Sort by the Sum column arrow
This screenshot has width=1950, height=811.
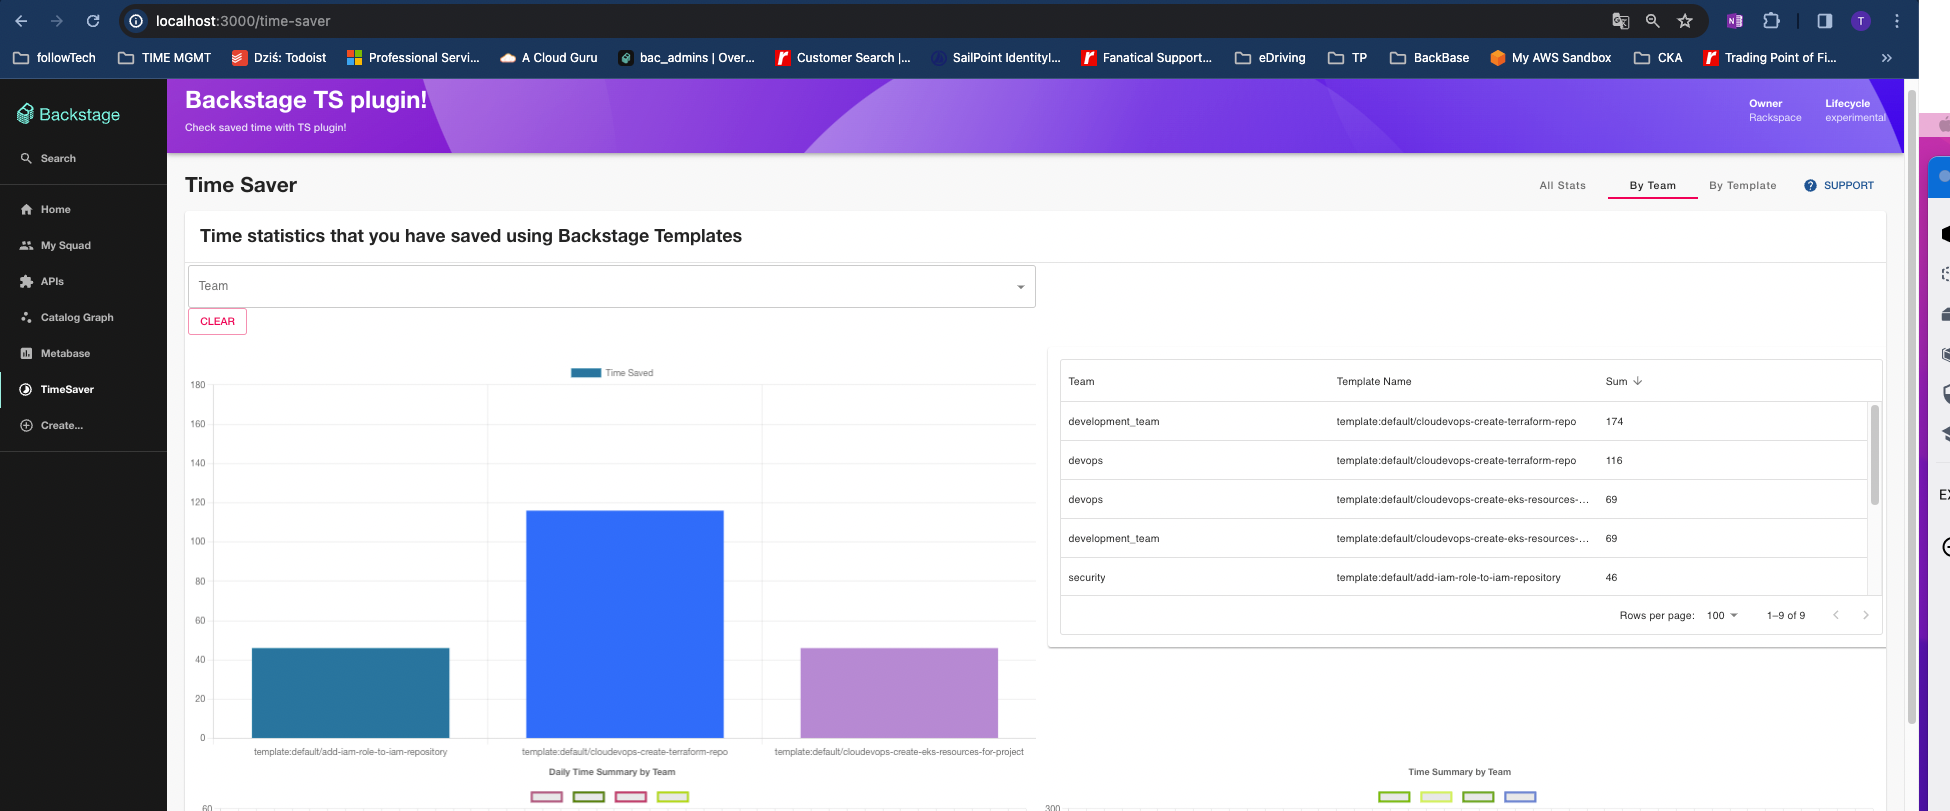coord(1638,381)
